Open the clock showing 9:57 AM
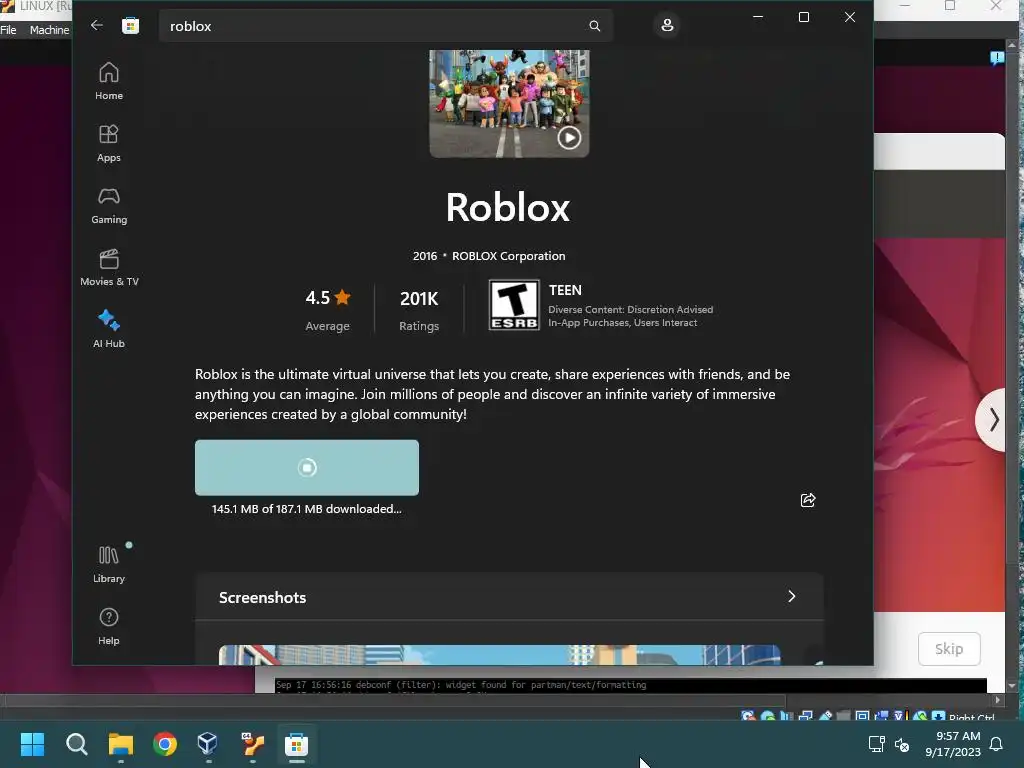This screenshot has height=768, width=1024. pyautogui.click(x=952, y=744)
